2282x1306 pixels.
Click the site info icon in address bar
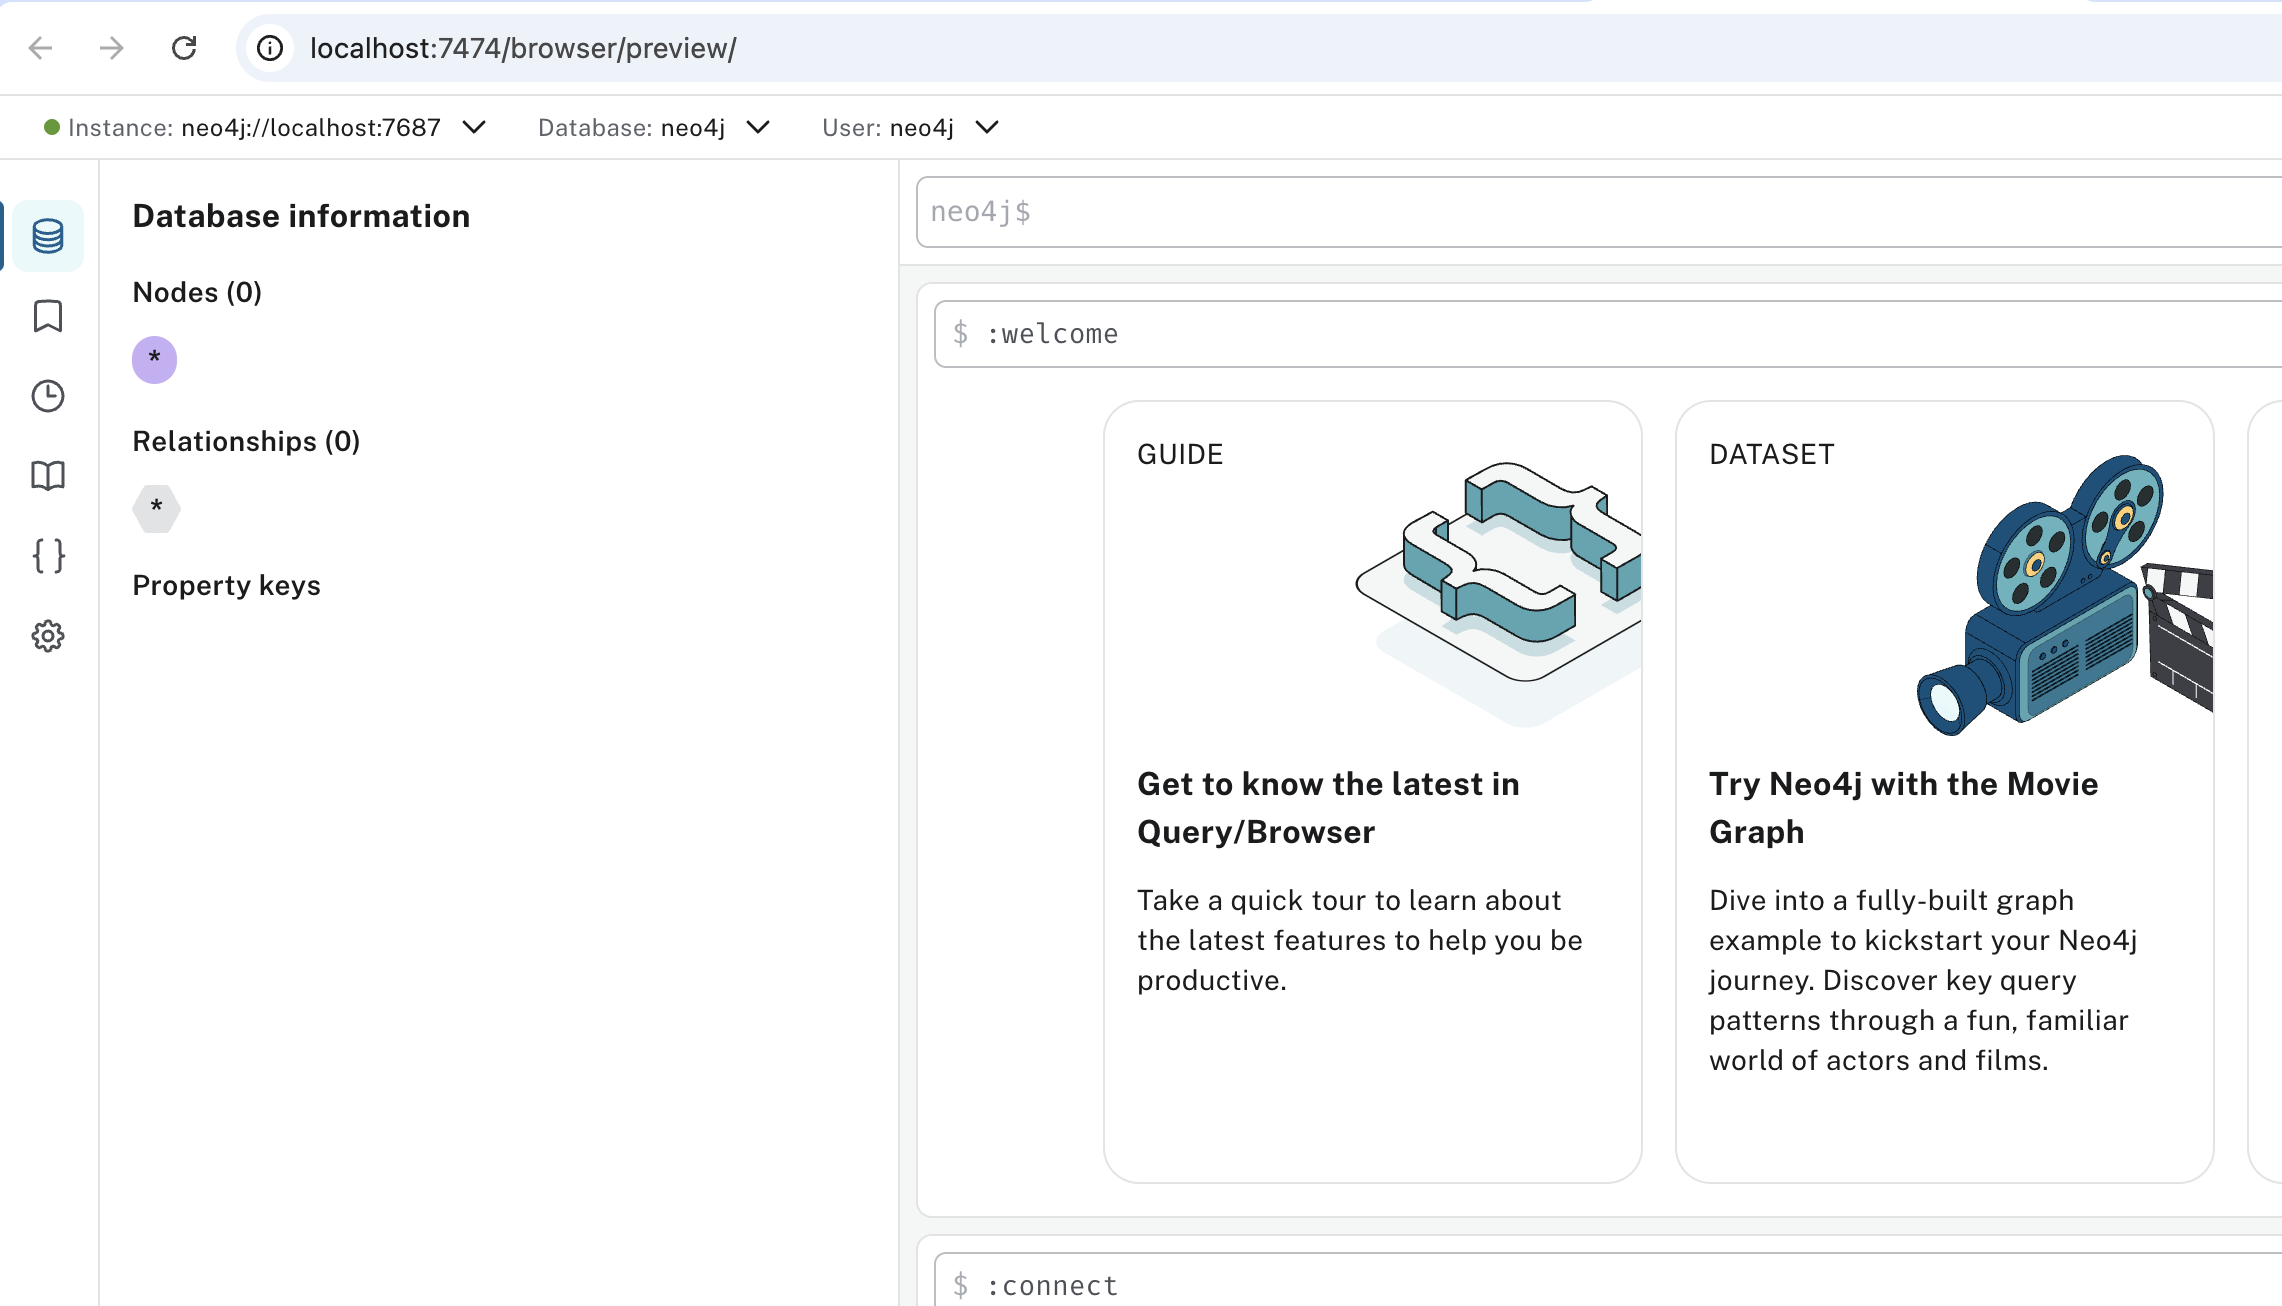coord(270,48)
